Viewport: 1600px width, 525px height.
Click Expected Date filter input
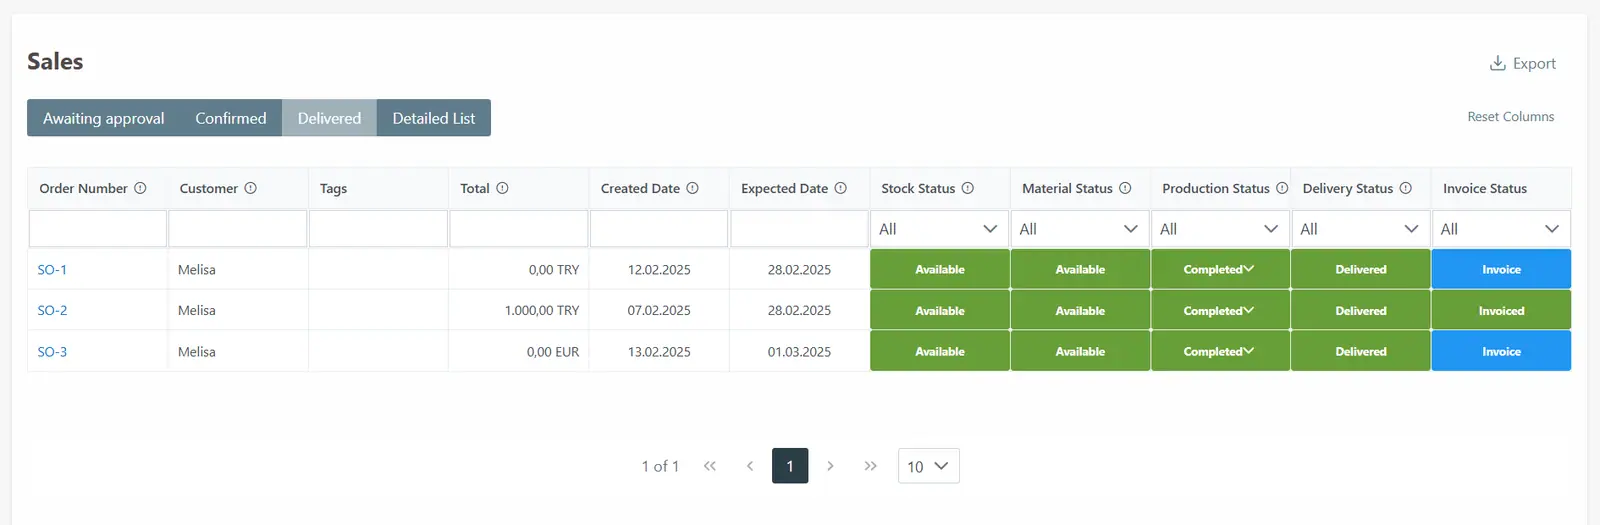coord(799,229)
